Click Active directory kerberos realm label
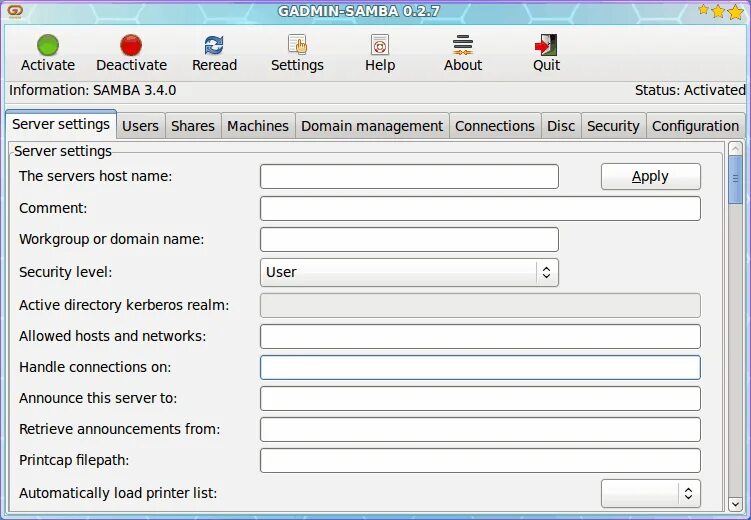Screen dimensions: 751x520 tap(124, 305)
